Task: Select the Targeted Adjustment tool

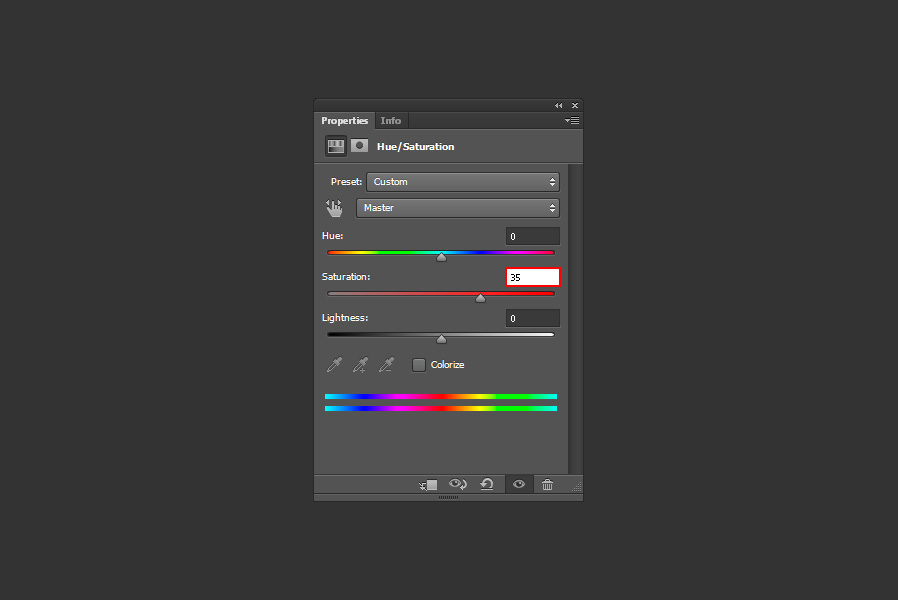Action: [334, 207]
